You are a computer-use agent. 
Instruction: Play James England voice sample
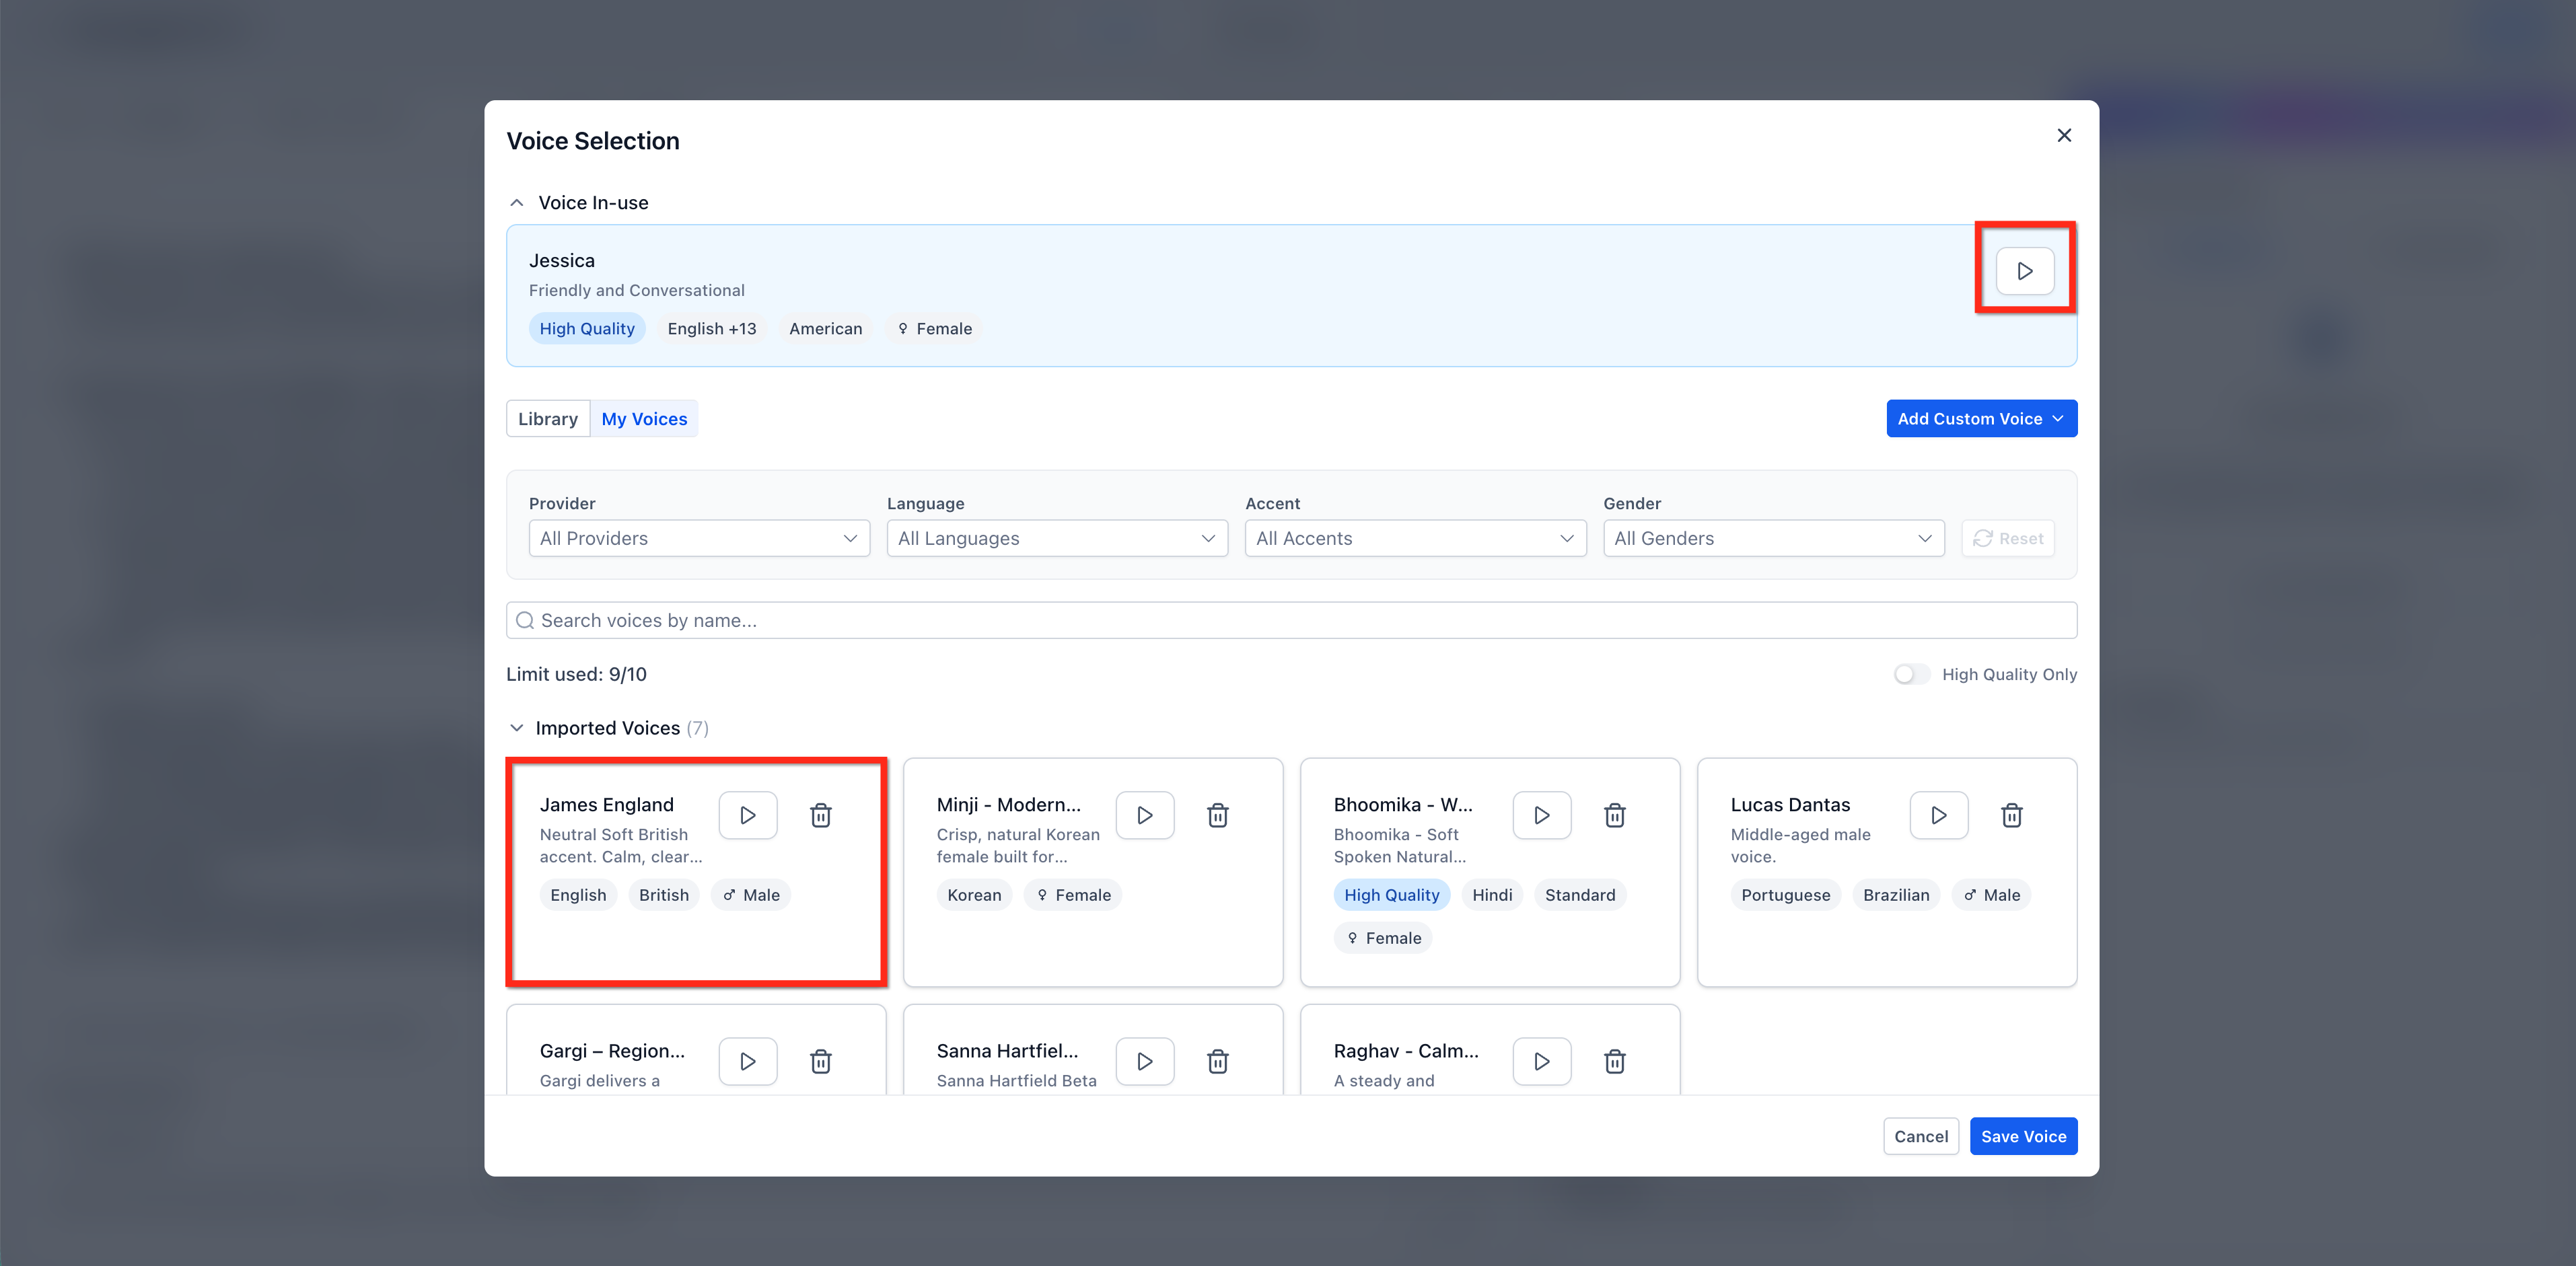(x=748, y=815)
